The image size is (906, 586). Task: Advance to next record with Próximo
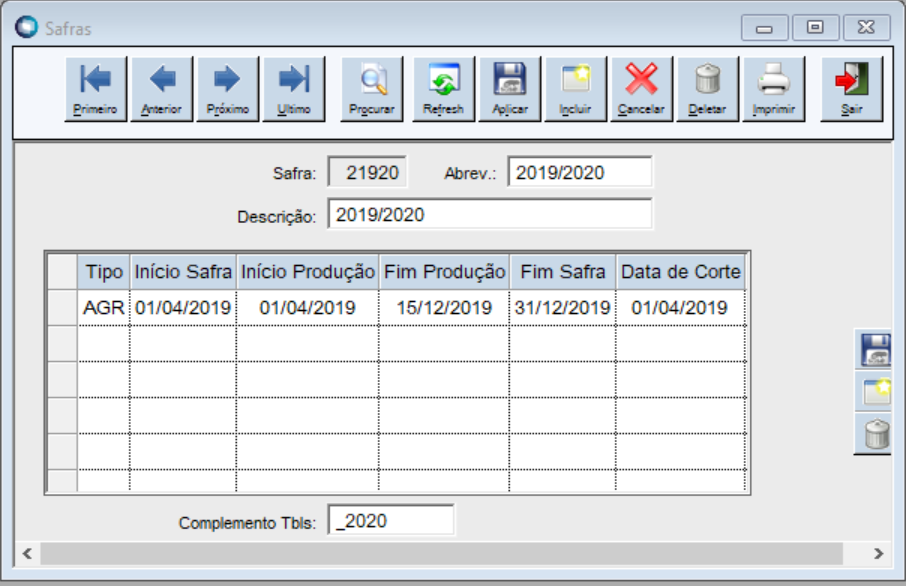click(x=228, y=89)
